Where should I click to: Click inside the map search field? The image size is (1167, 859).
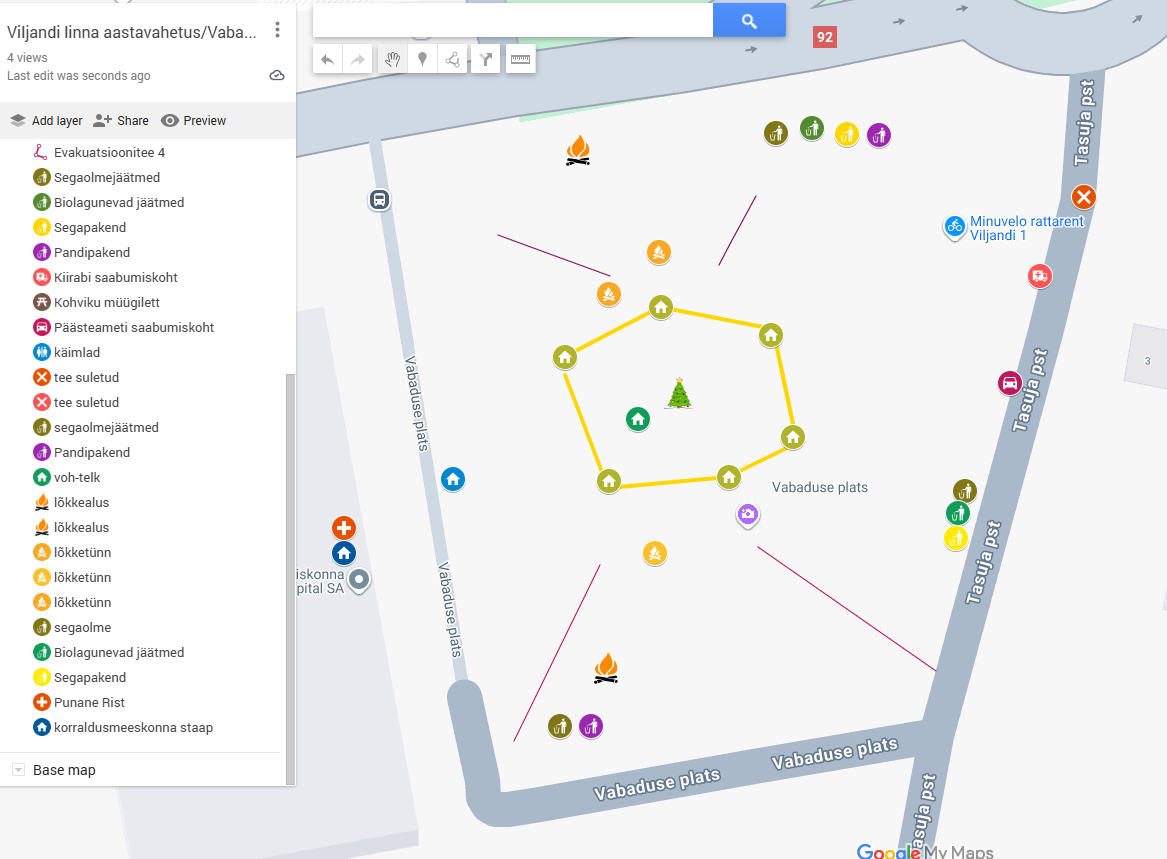click(x=512, y=21)
